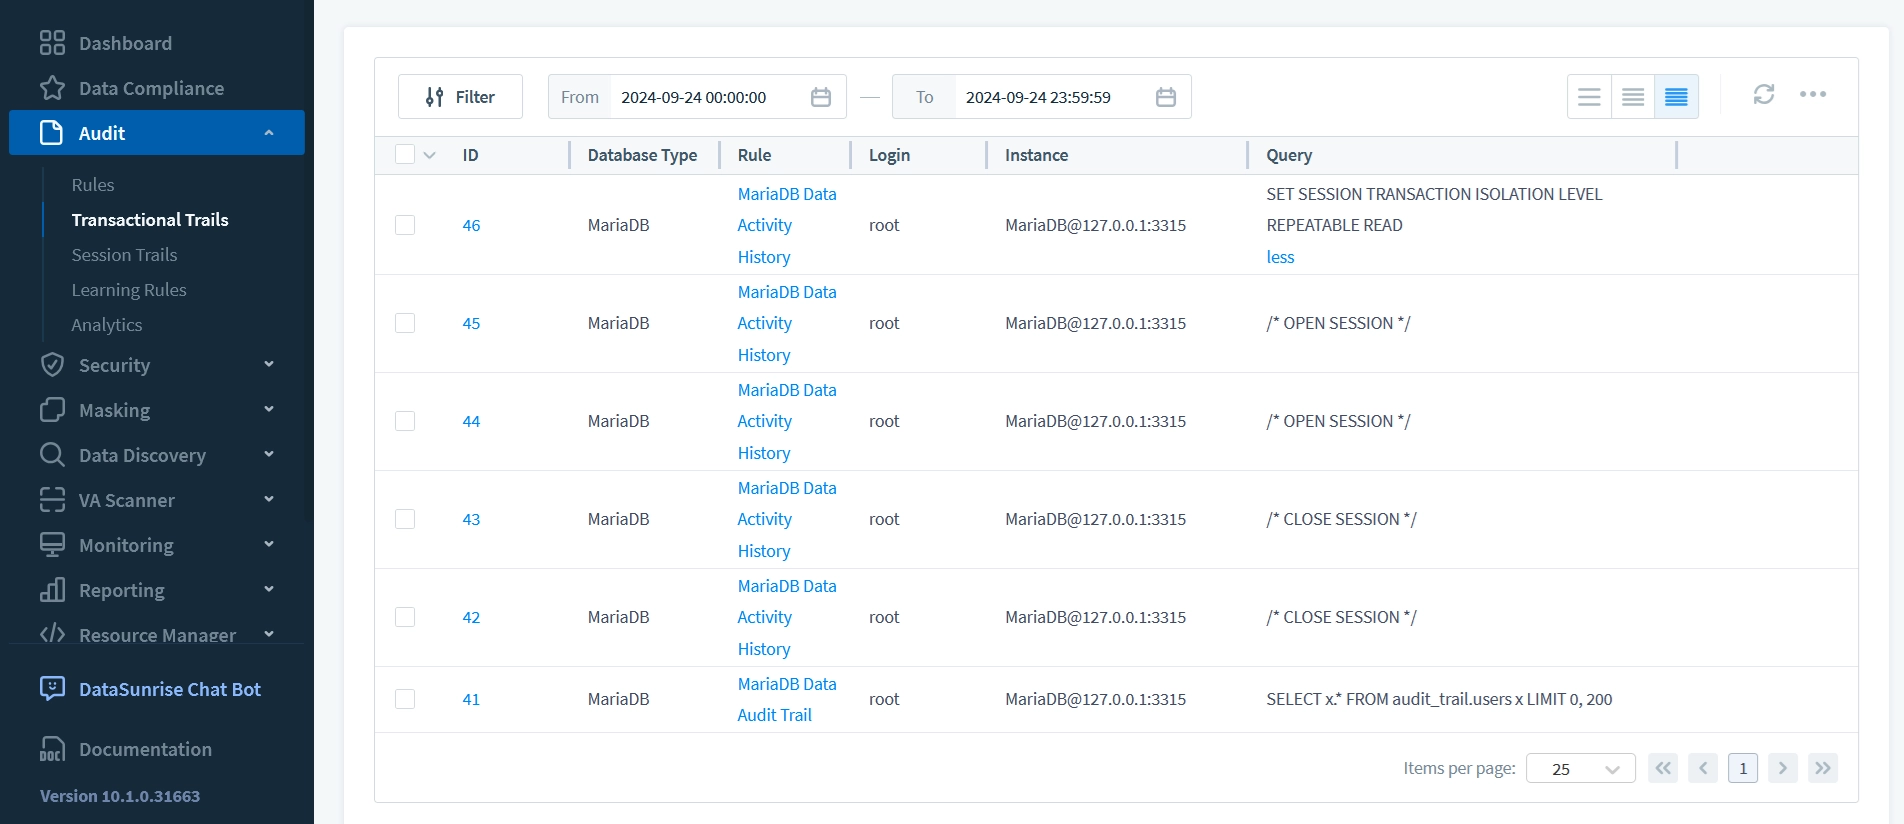Click the Reporting bar chart icon

52,590
